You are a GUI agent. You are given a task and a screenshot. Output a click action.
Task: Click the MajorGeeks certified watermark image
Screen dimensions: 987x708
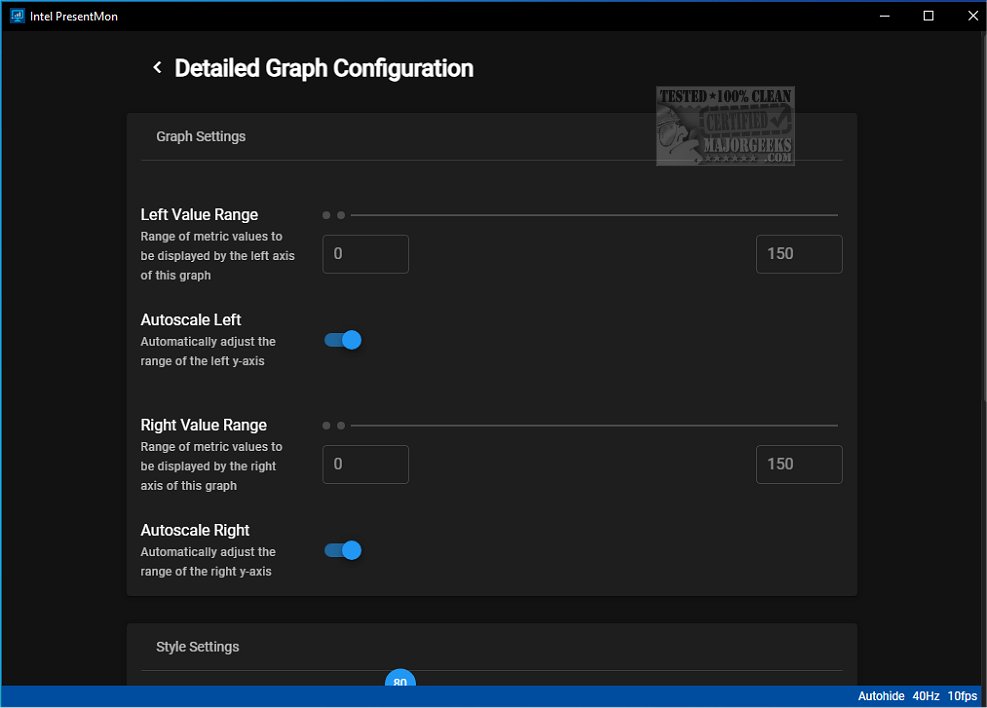point(725,126)
